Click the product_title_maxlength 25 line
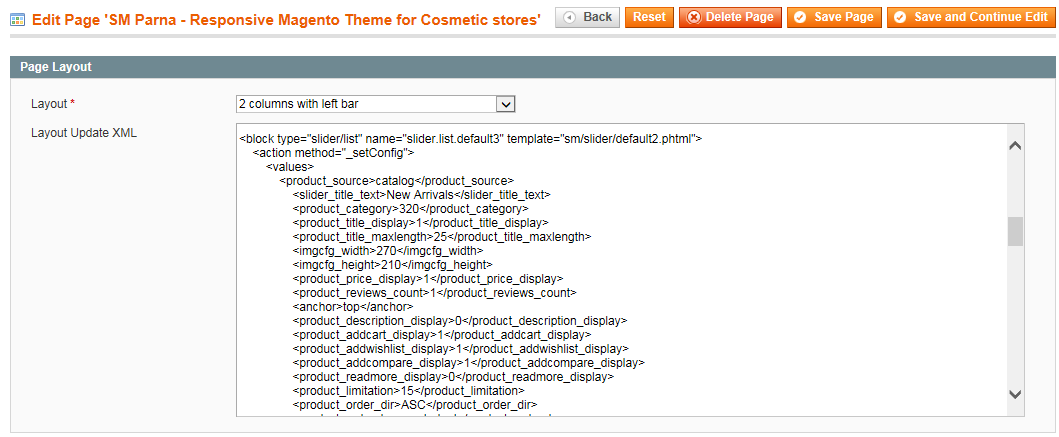 tap(442, 236)
